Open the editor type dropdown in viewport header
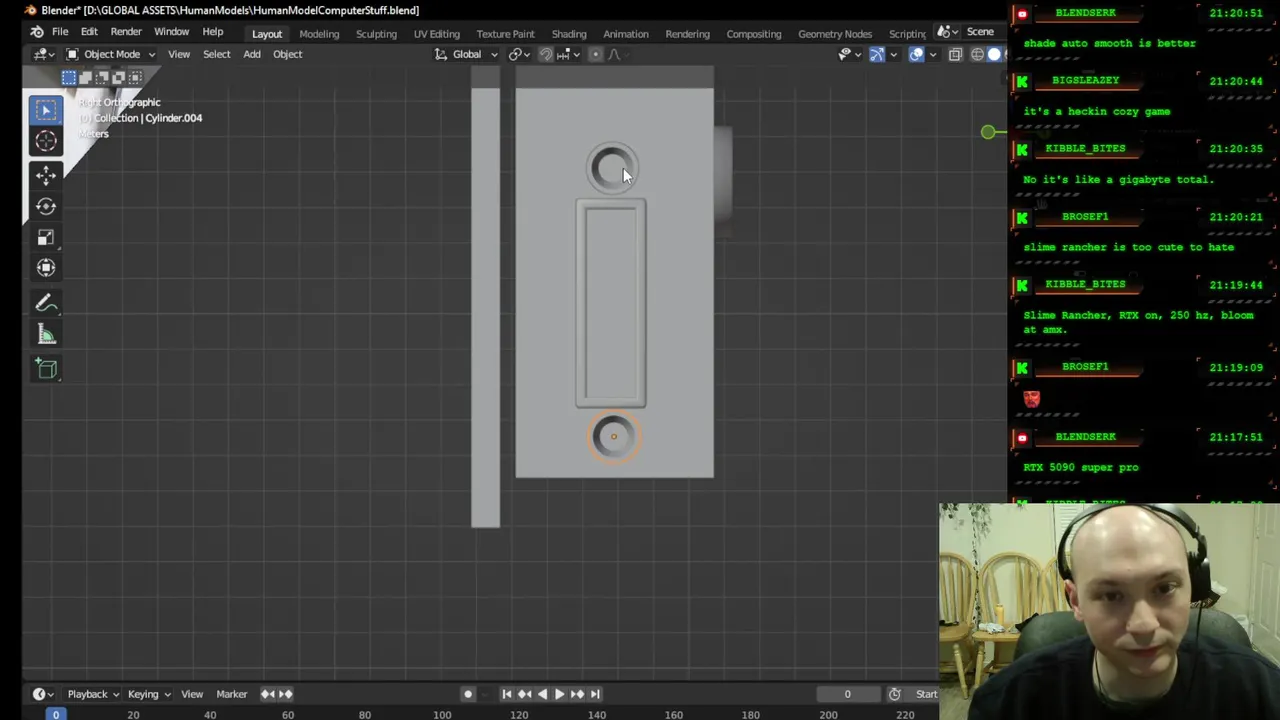1280x720 pixels. click(43, 54)
